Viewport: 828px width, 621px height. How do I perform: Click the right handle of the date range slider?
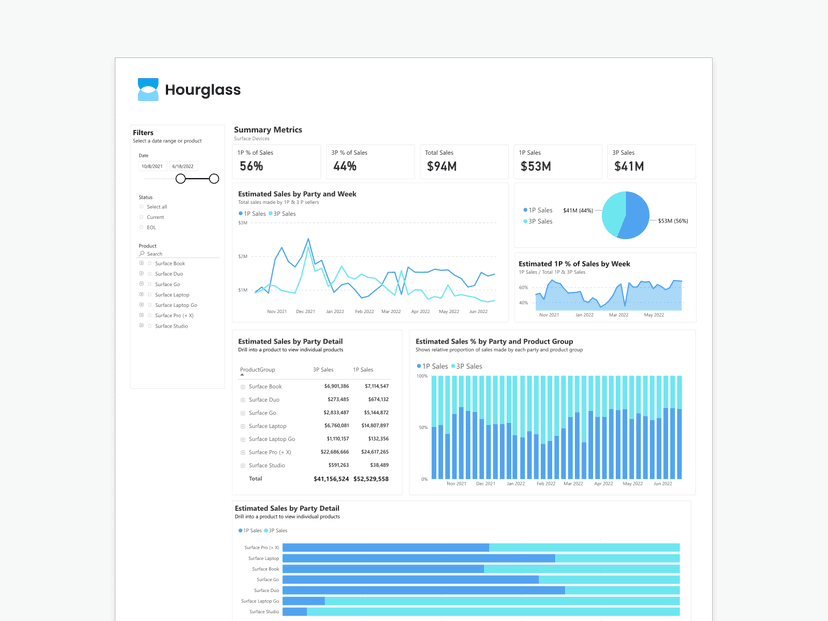[x=213, y=179]
